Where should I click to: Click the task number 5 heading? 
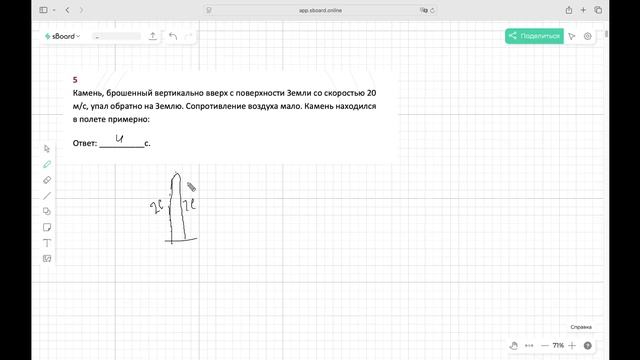(x=75, y=80)
